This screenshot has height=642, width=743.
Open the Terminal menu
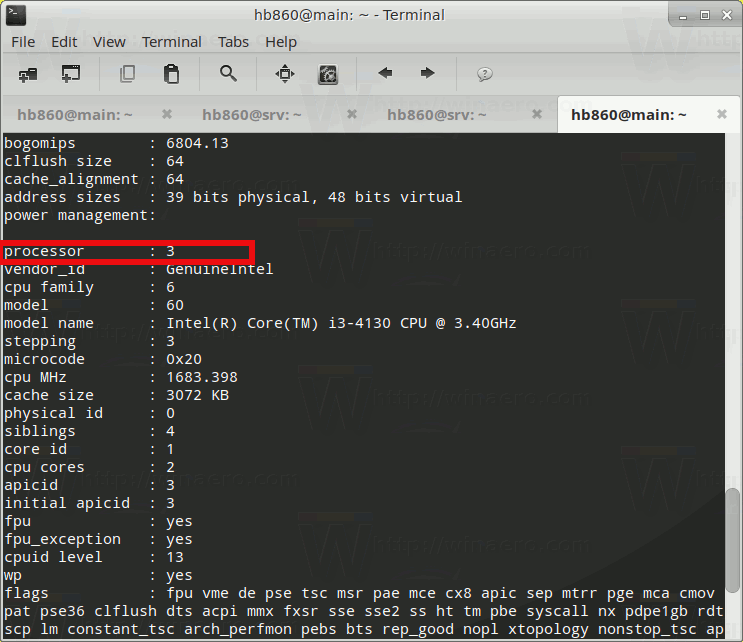tap(171, 41)
